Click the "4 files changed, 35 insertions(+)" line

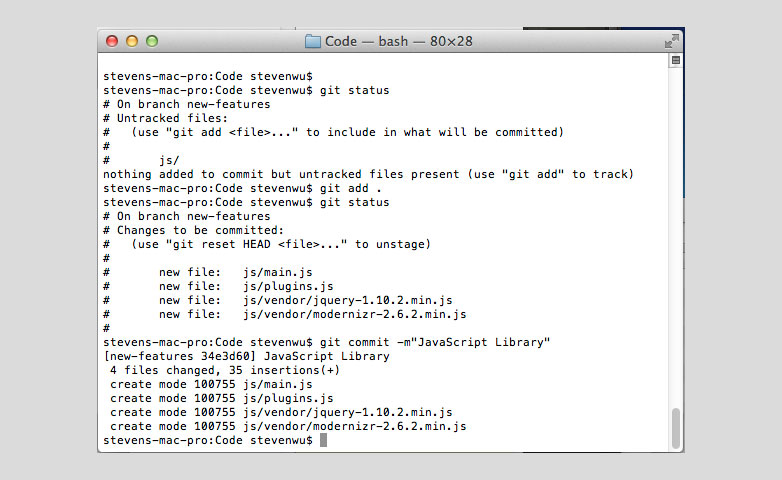[224, 370]
